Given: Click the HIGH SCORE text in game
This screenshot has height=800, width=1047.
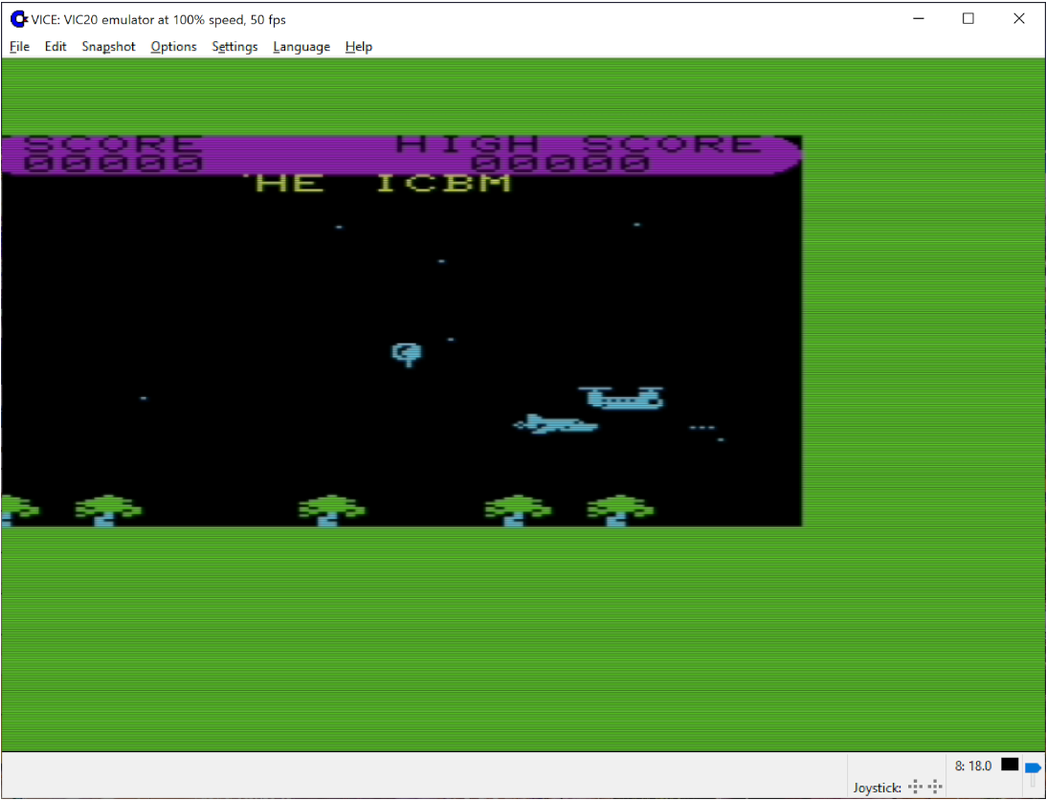Looking at the screenshot, I should (x=578, y=144).
